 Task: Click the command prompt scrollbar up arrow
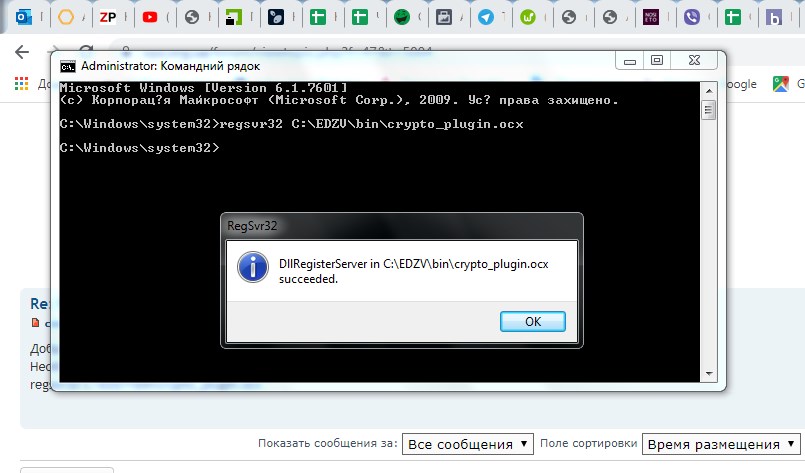[708, 90]
